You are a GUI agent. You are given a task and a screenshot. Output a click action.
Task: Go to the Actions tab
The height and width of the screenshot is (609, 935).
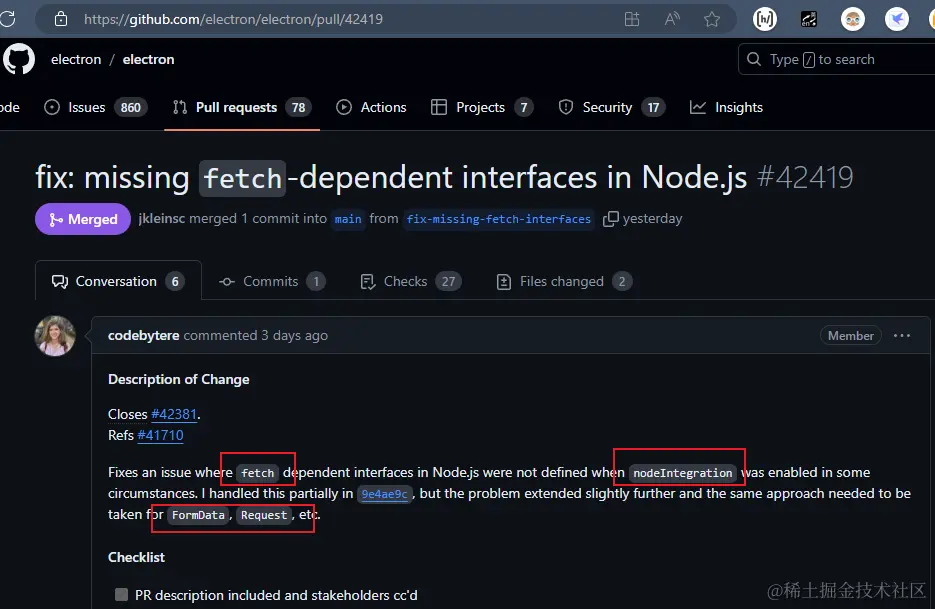tap(371, 107)
